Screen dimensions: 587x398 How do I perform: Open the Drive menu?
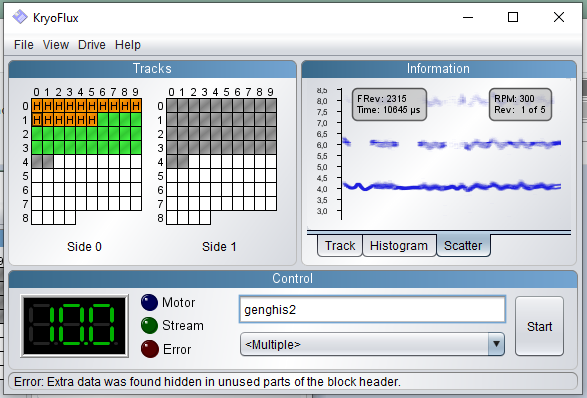click(x=92, y=45)
